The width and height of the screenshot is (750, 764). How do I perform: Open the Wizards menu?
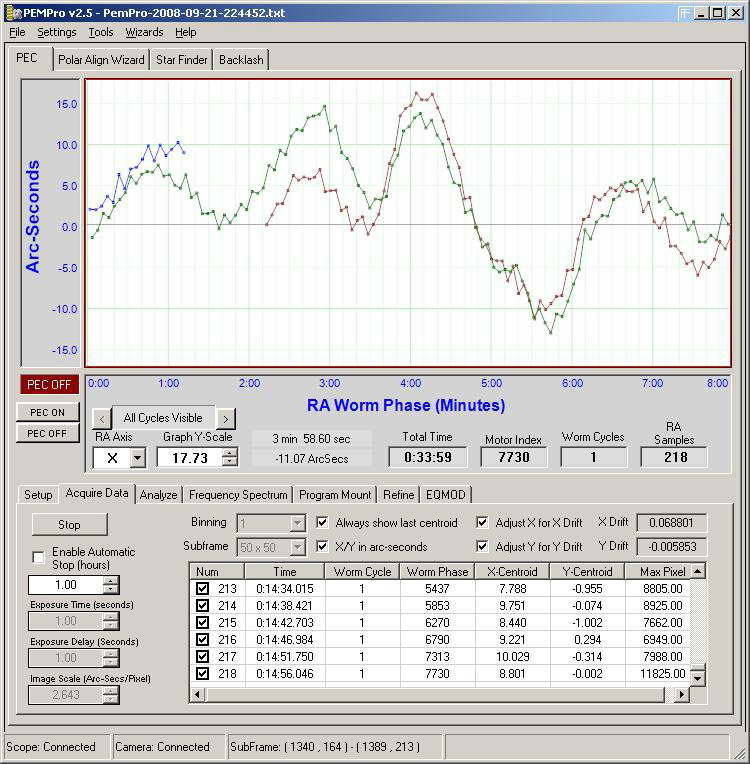click(x=144, y=32)
